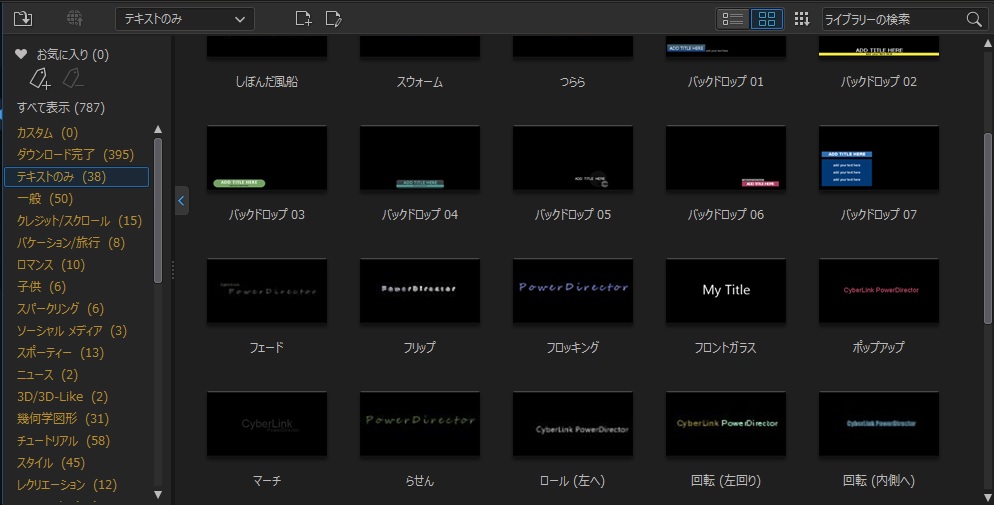Select the バックドロップ 07 thumbnail
The image size is (994, 505).
[879, 158]
